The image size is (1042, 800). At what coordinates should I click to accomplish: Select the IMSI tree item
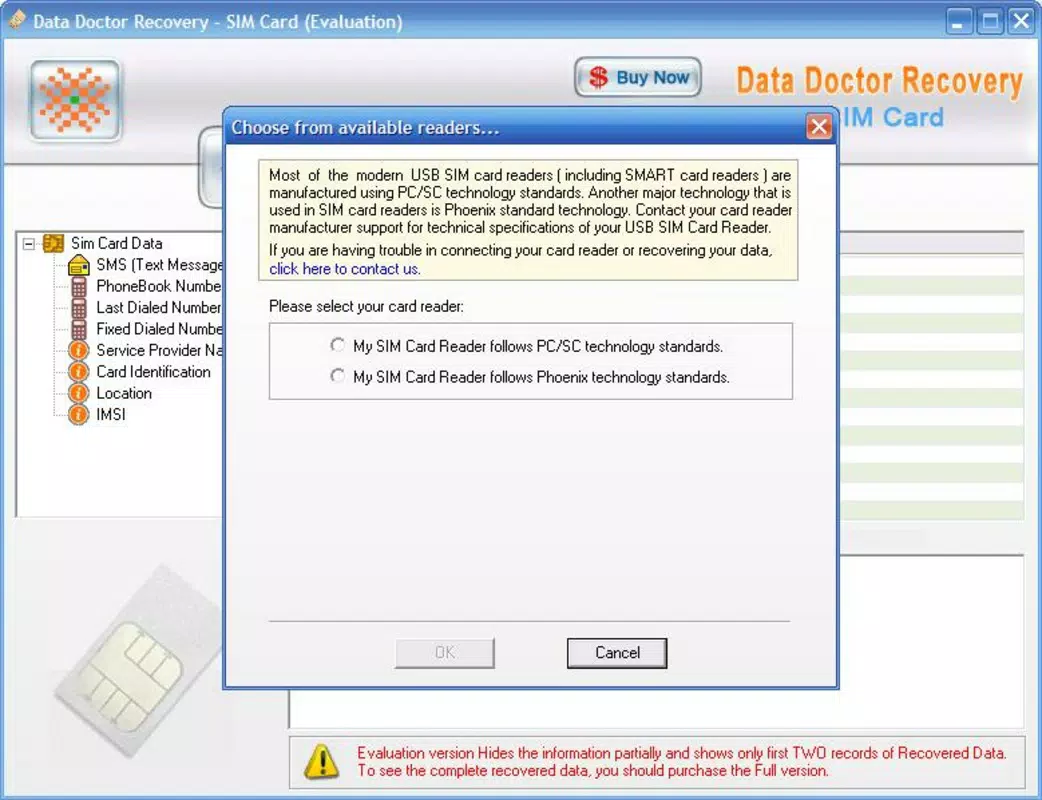[110, 414]
